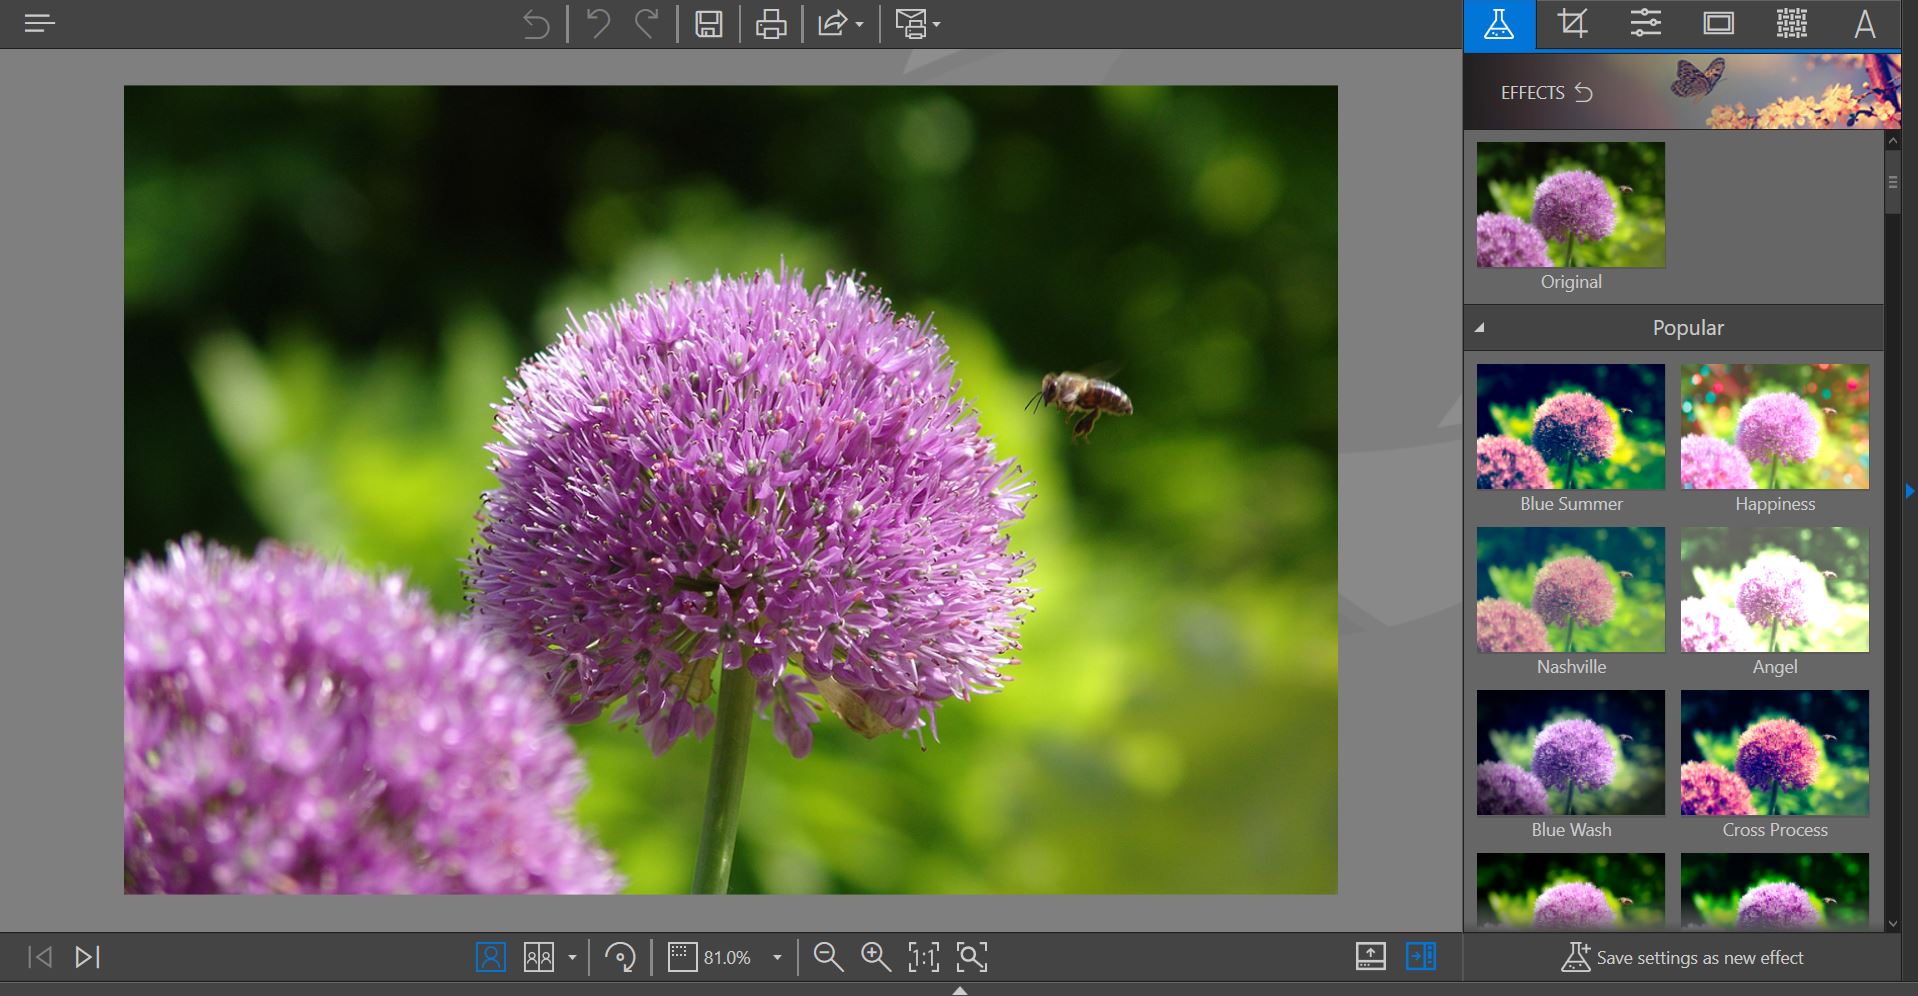
Task: Go to the next image
Action: 87,957
